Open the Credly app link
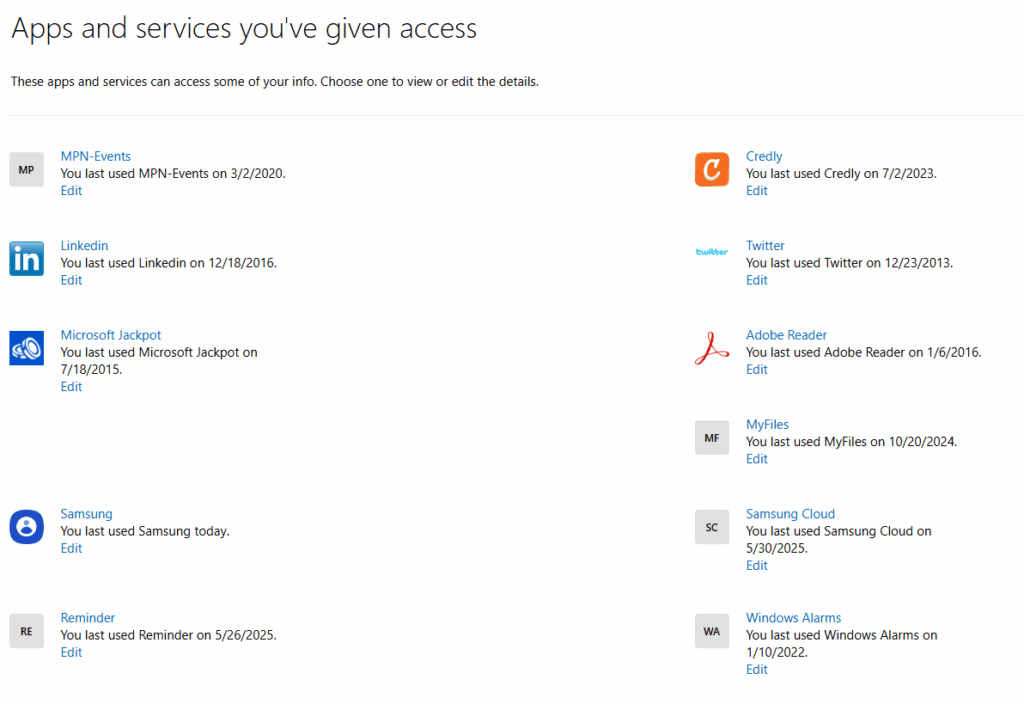1024x704 pixels. pos(764,157)
